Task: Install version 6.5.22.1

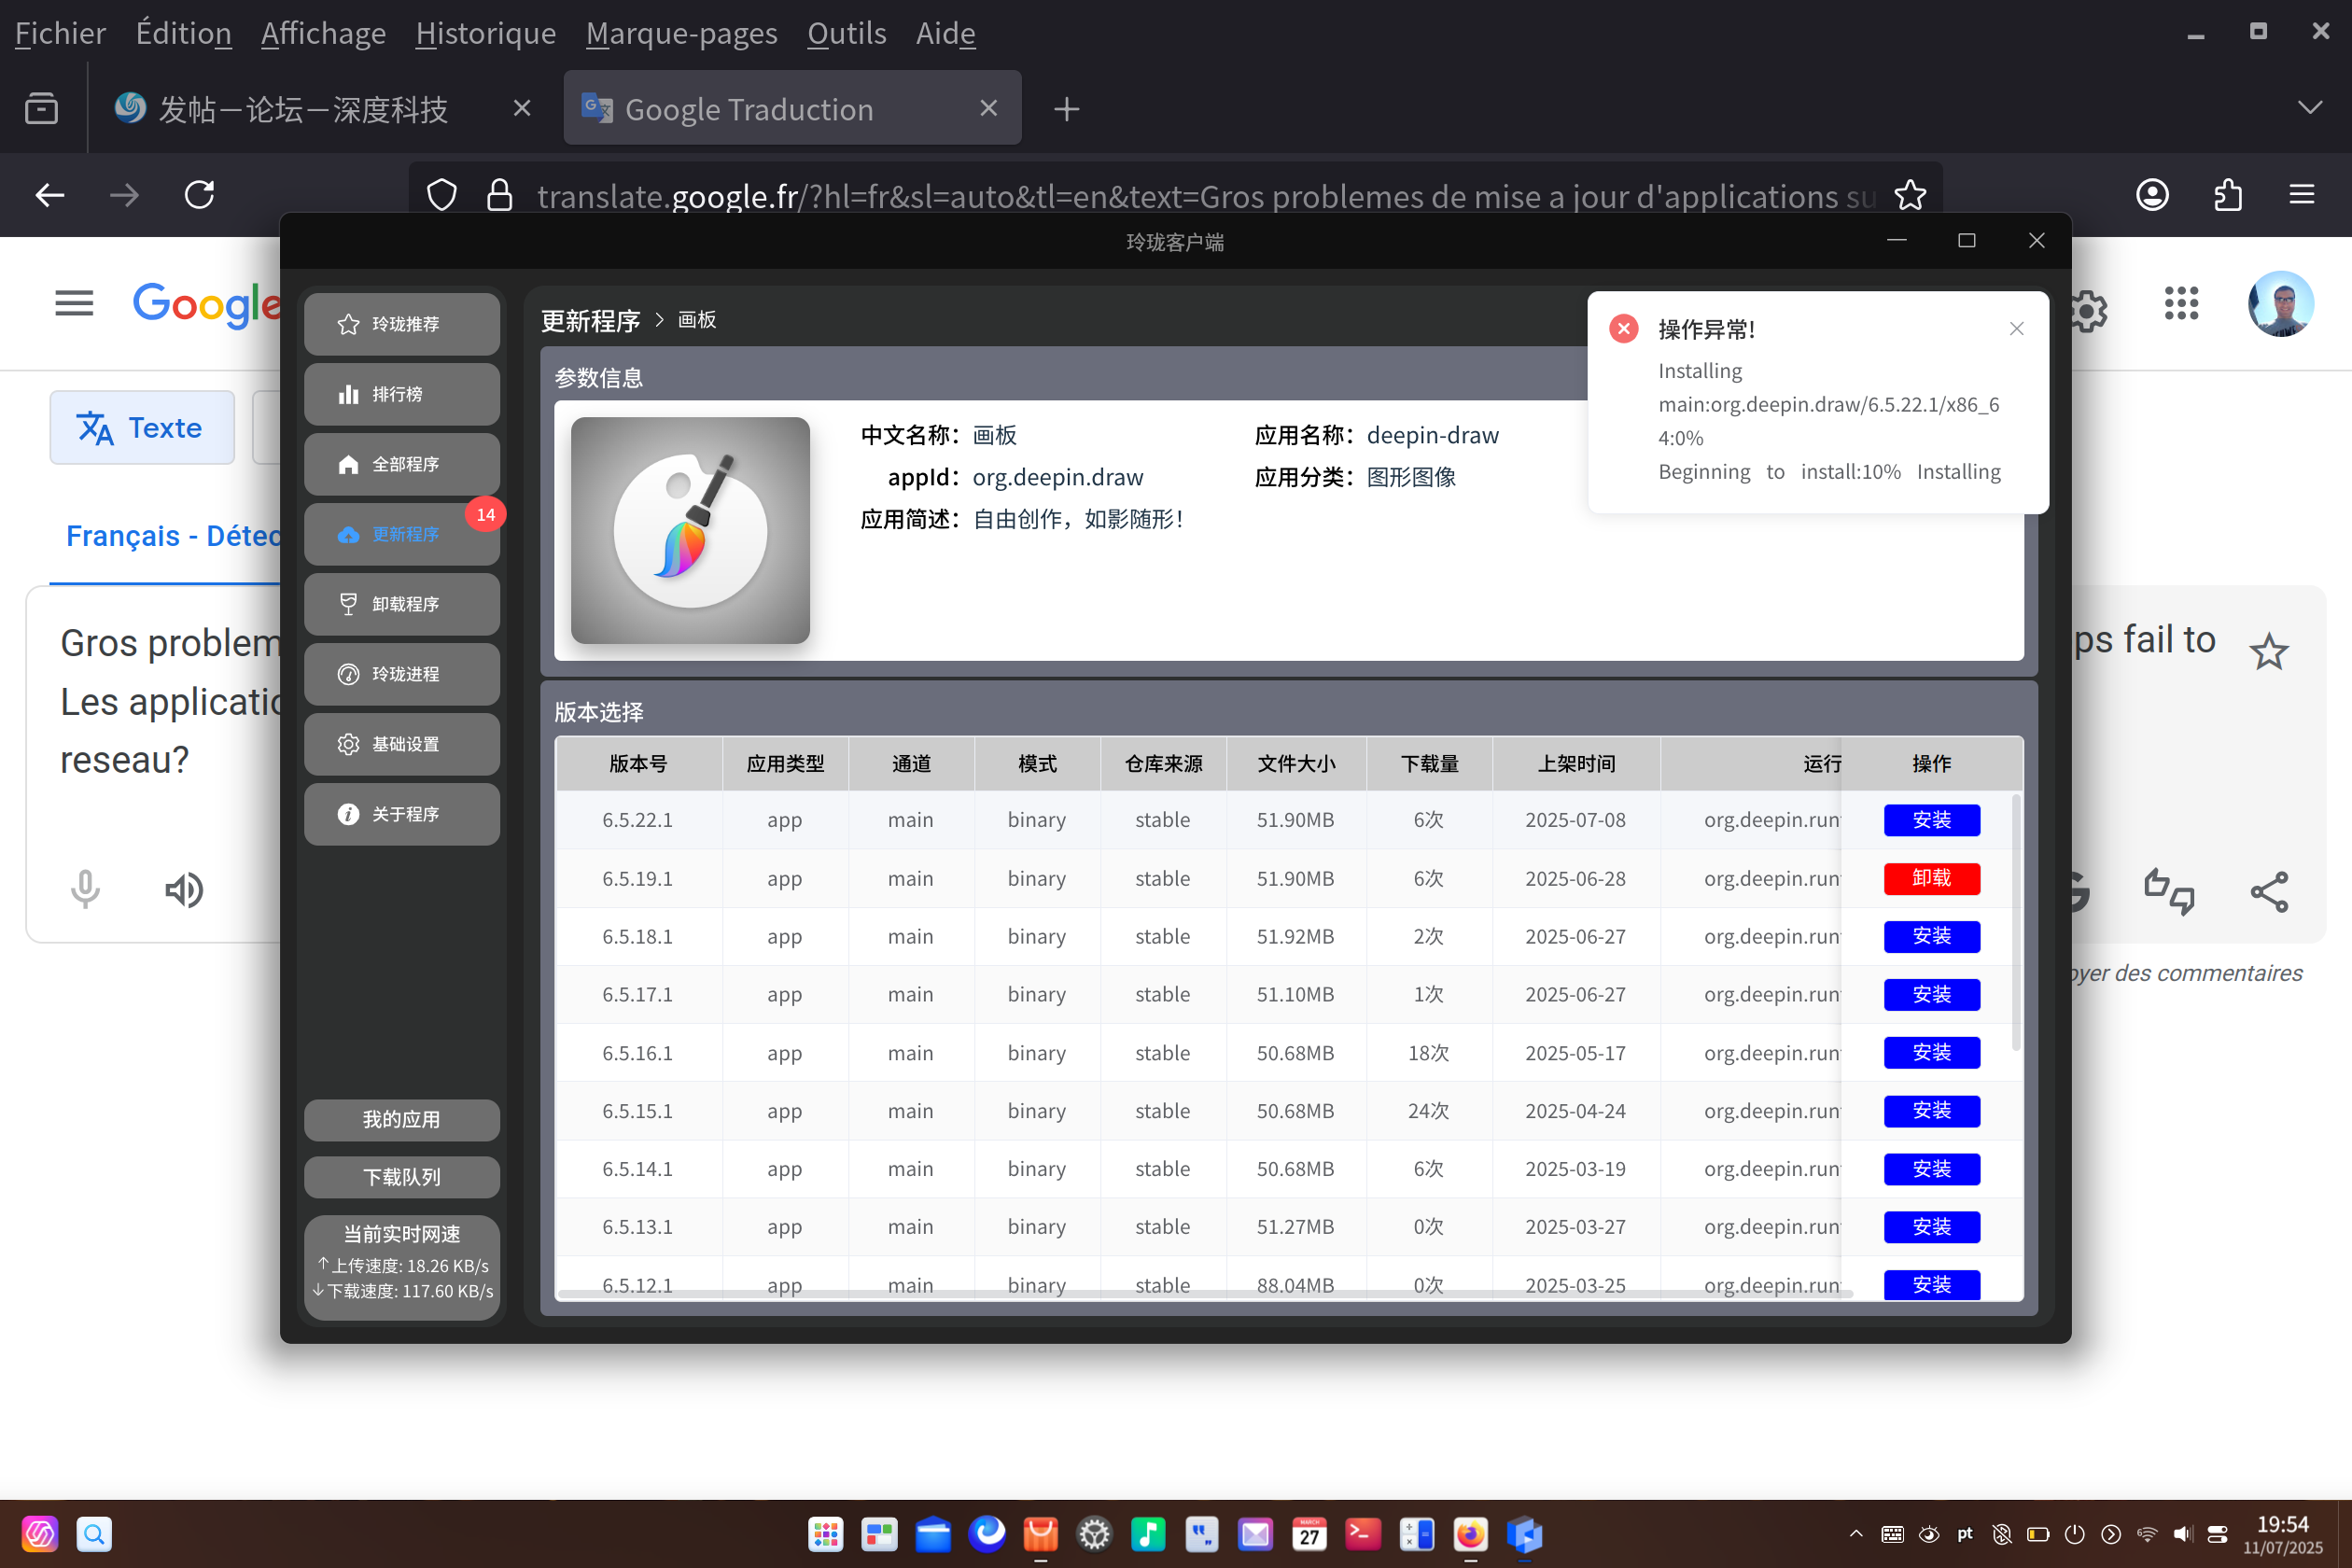Action: point(1932,820)
